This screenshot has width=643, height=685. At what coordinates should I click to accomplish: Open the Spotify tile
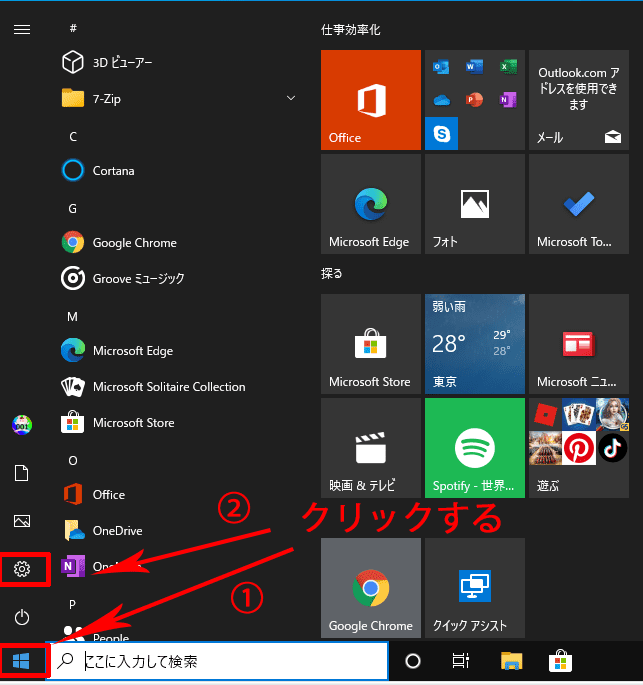pos(474,447)
